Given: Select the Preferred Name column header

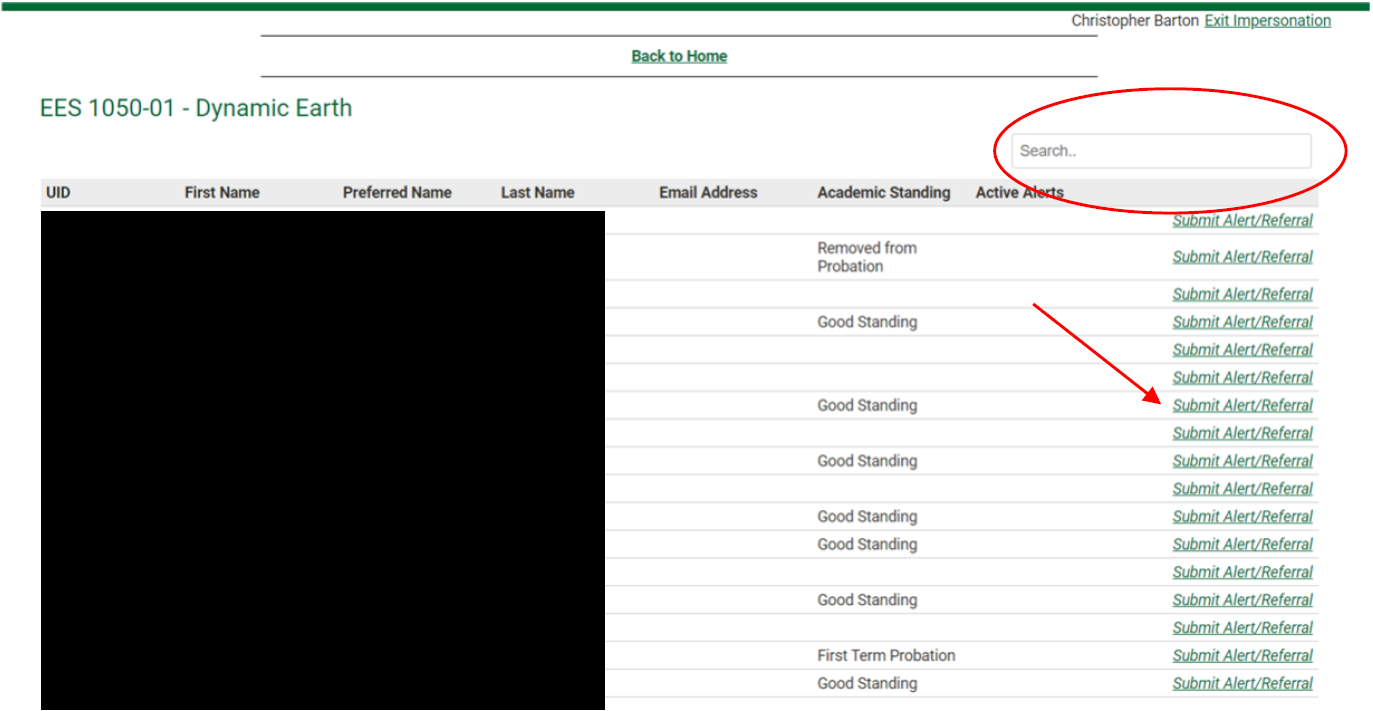Looking at the screenshot, I should (x=397, y=192).
